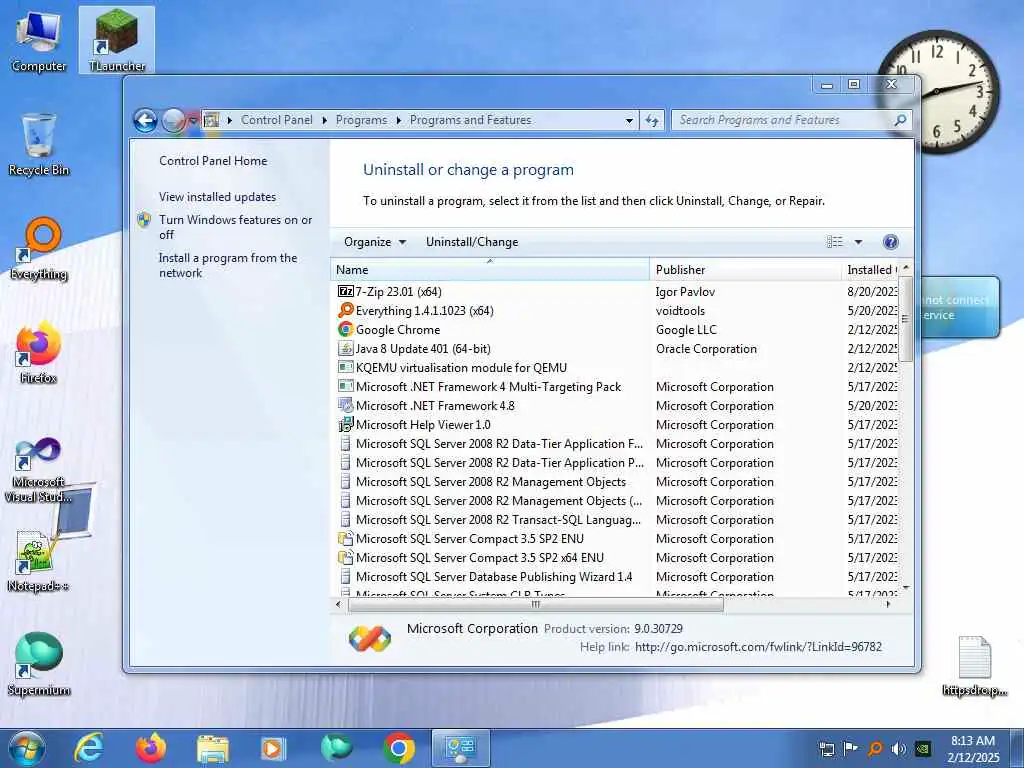Click Uninstall/Change in the toolbar

472,242
